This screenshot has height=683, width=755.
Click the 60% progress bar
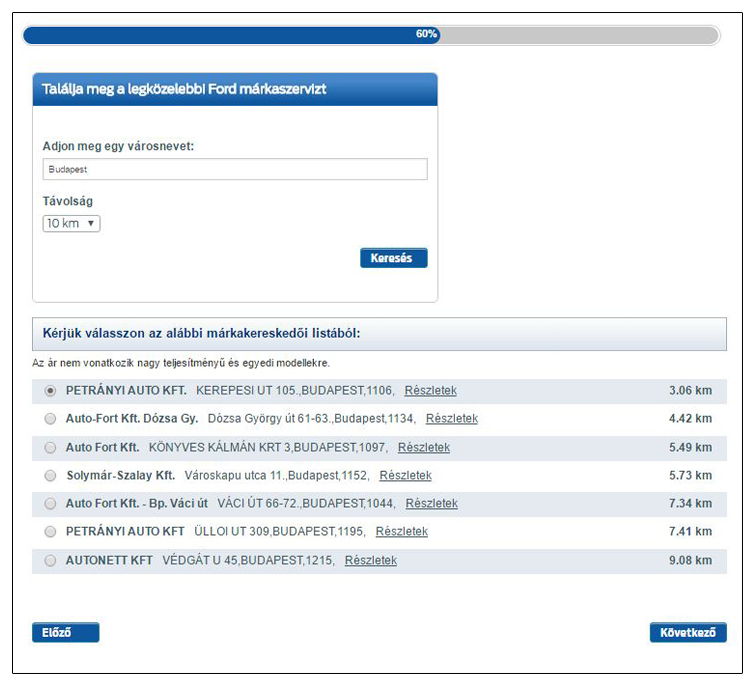point(371,35)
